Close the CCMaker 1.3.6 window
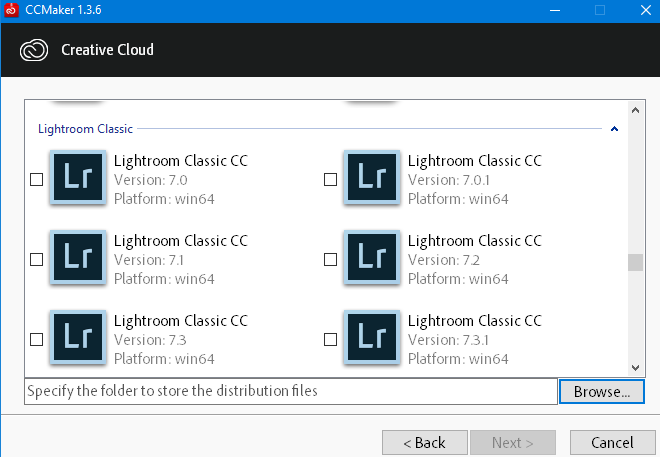This screenshot has height=457, width=660. [x=646, y=10]
